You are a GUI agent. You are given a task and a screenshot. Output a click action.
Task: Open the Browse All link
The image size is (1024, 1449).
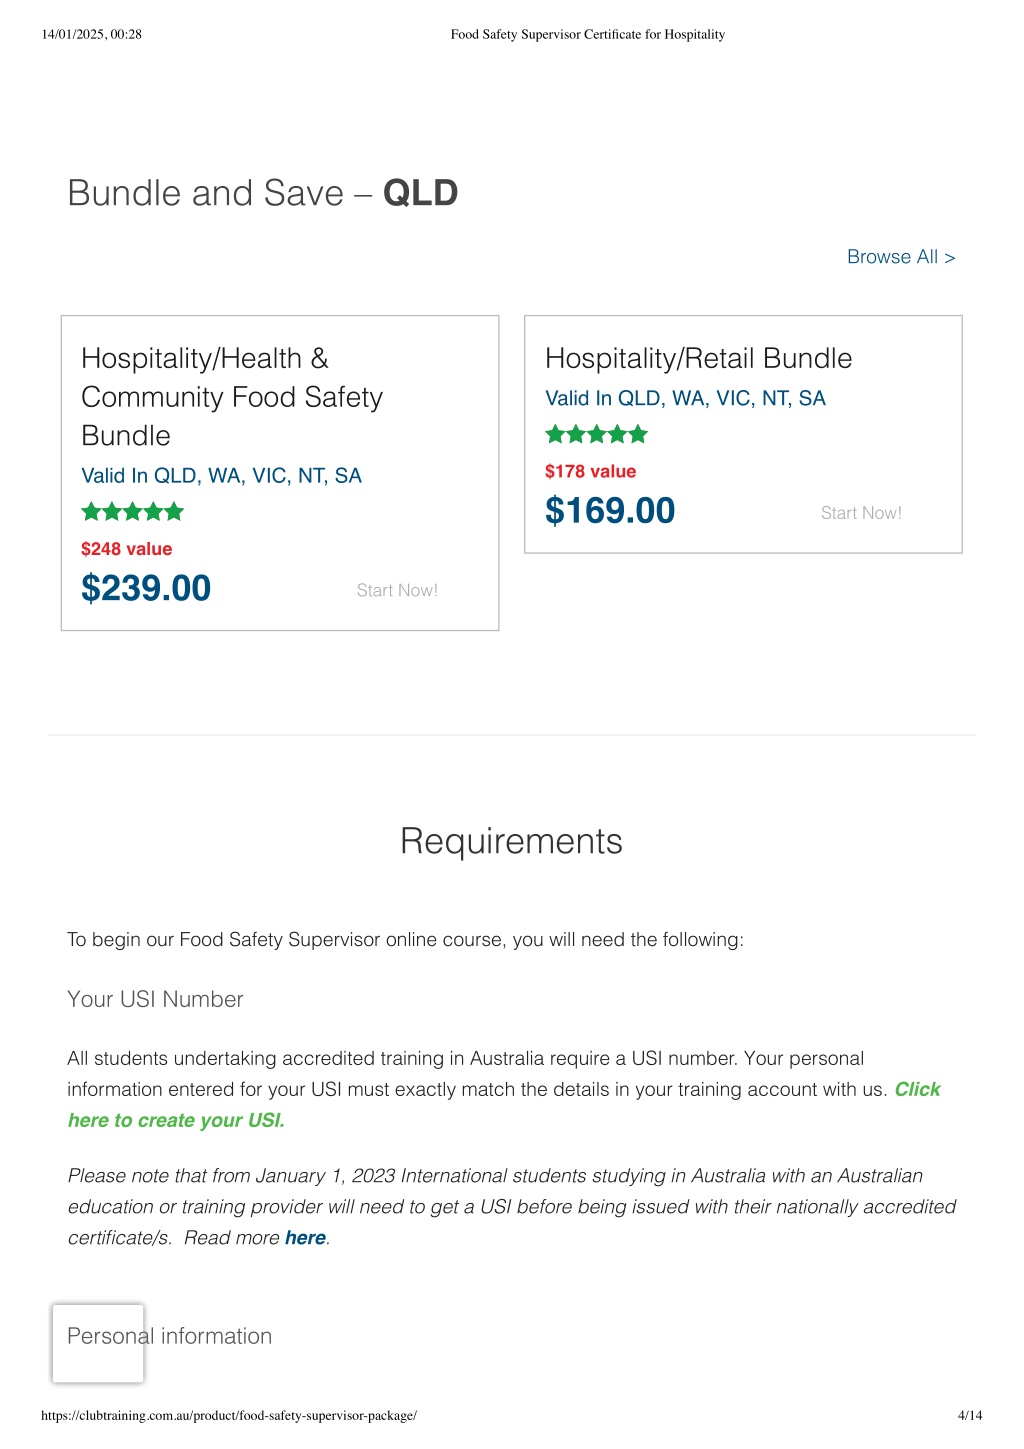pos(901,257)
